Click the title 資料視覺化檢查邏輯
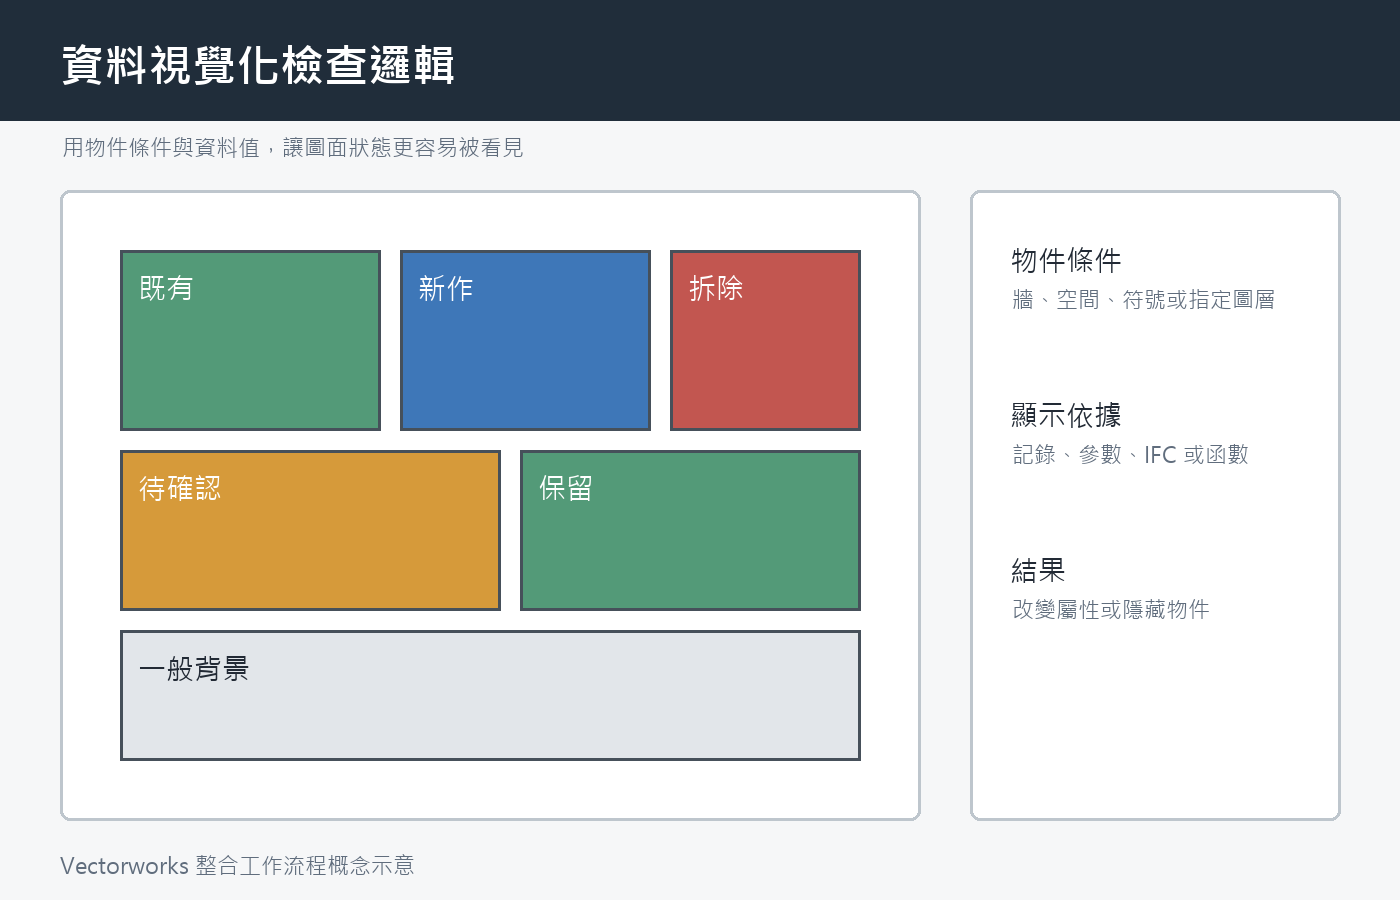 point(258,66)
